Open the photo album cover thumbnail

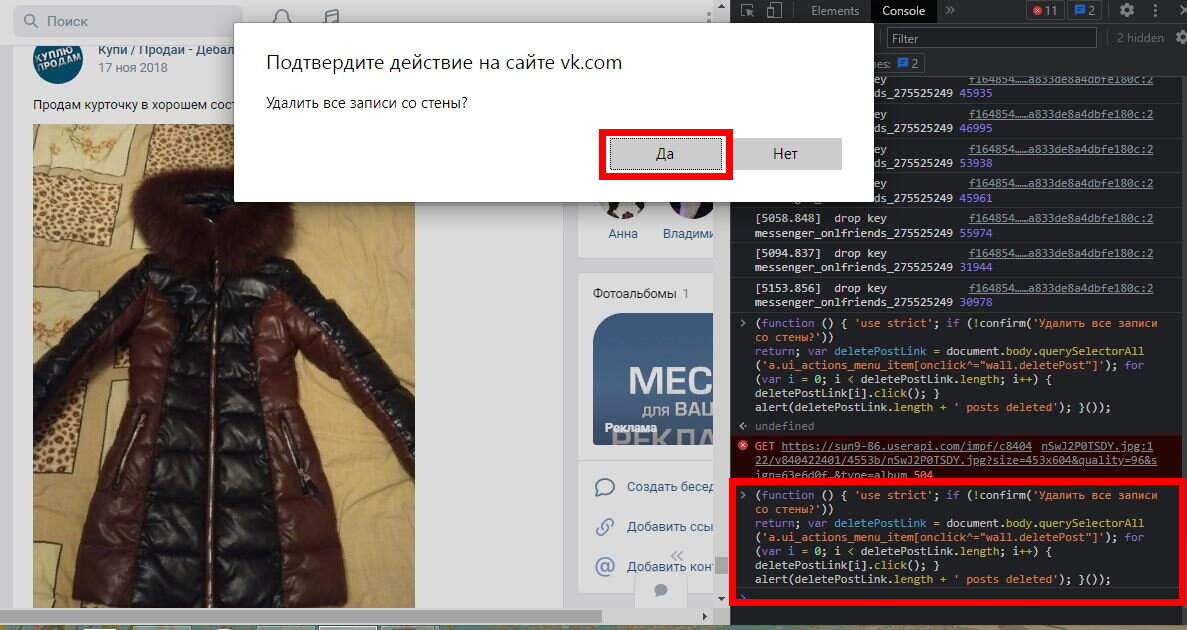tap(653, 379)
